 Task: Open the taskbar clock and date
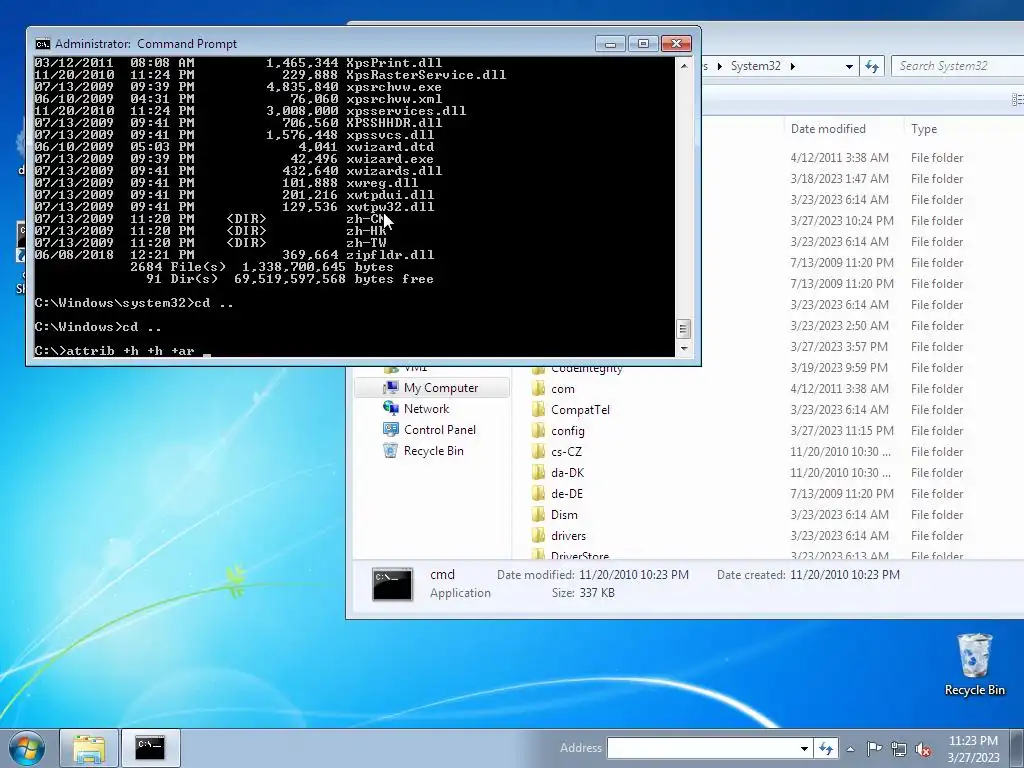(x=973, y=749)
